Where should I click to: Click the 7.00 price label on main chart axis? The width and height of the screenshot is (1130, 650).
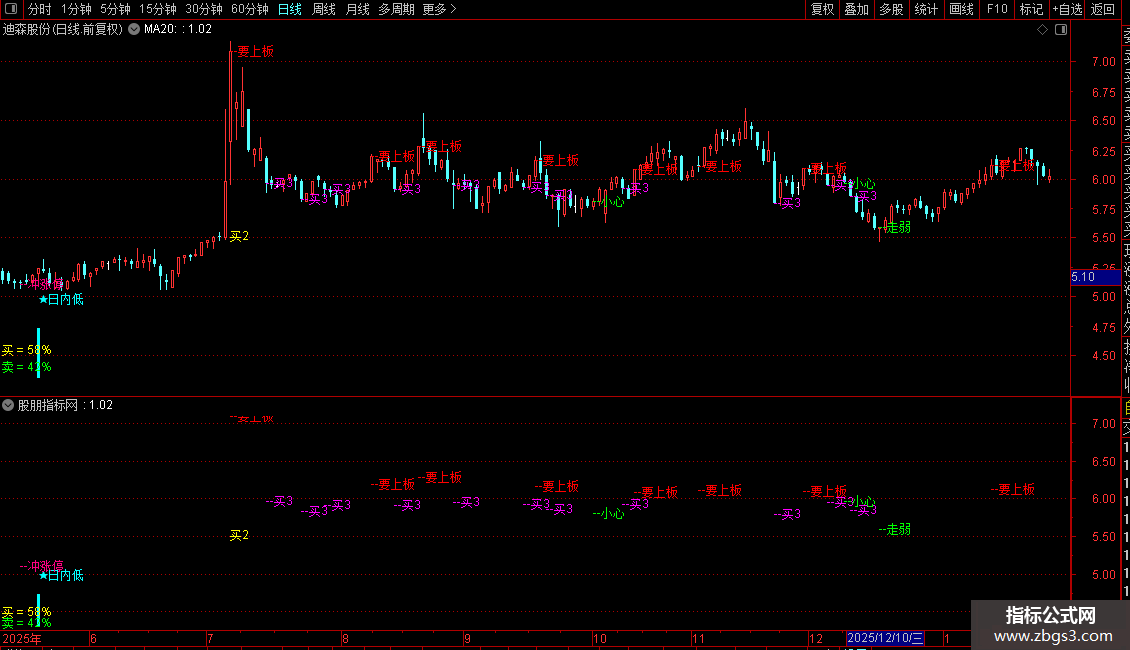coord(1103,62)
